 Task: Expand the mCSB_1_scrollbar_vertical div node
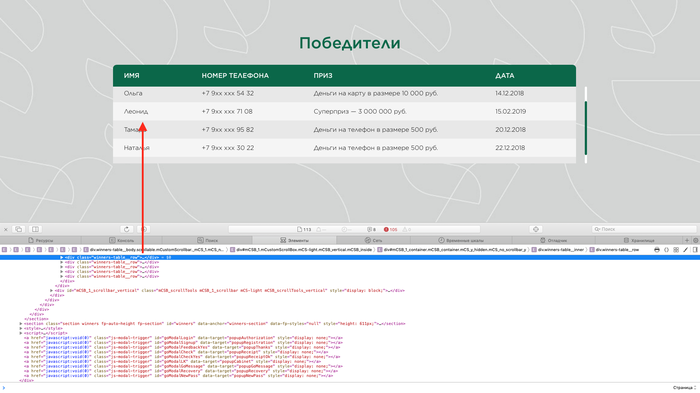[x=52, y=291]
